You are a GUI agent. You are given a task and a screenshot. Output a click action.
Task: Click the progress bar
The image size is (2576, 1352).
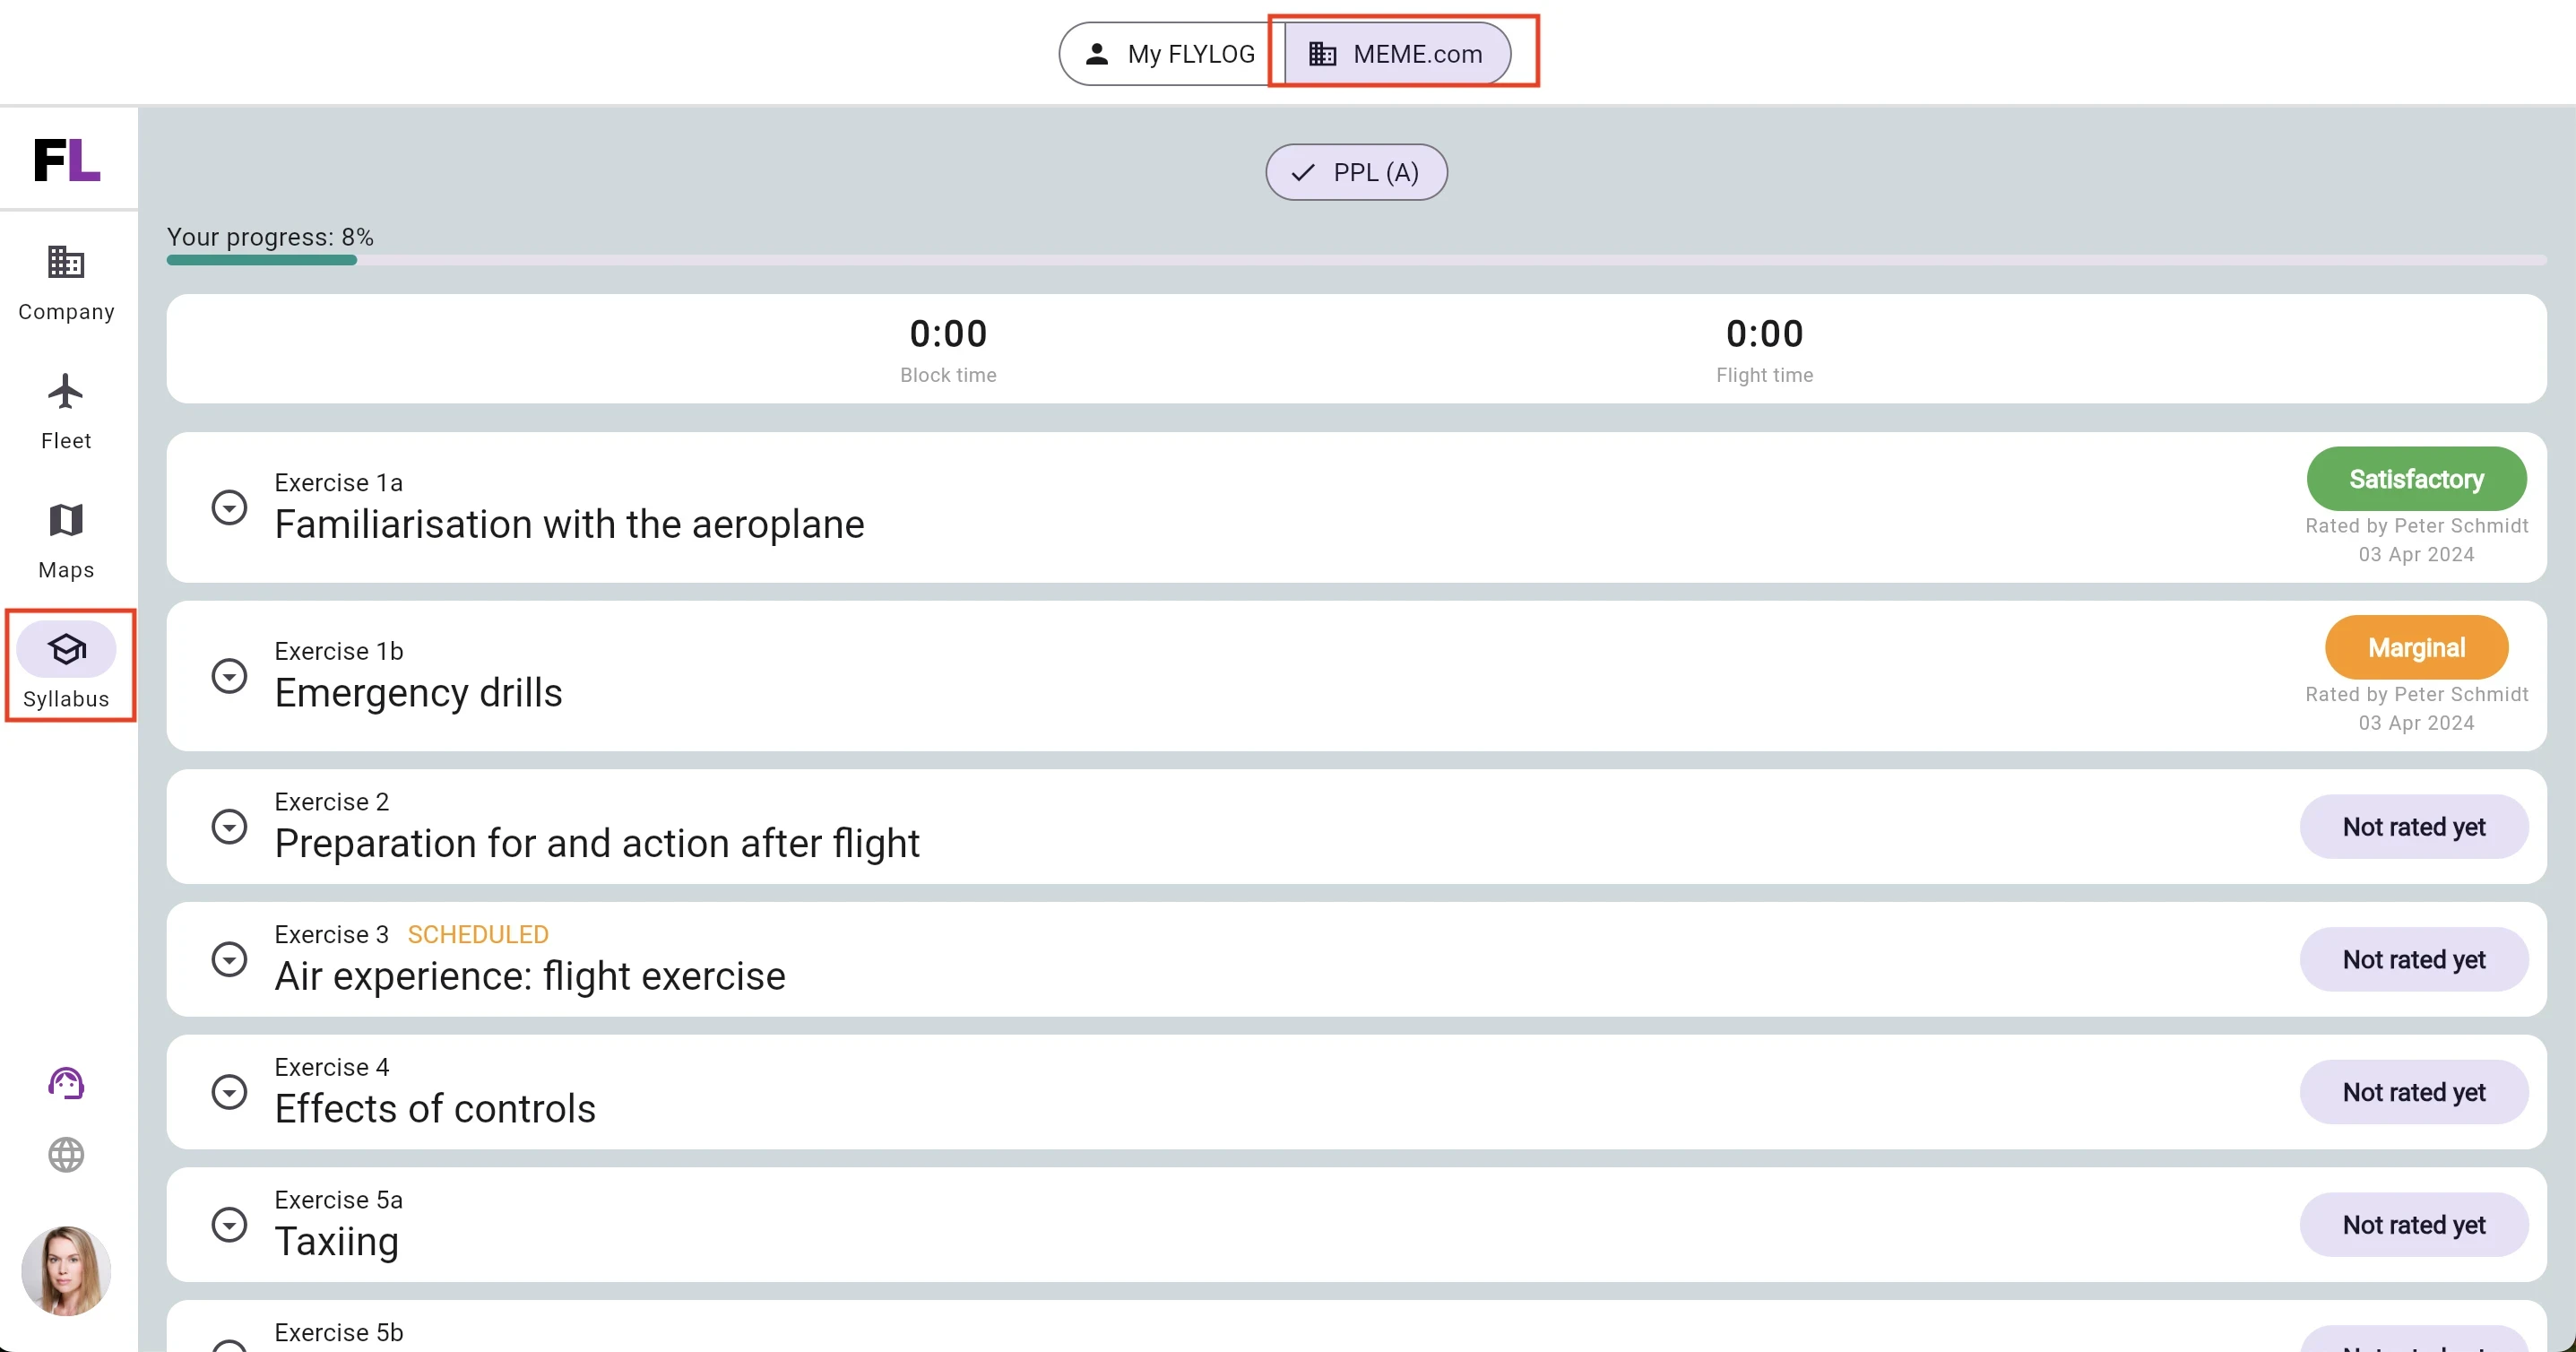point(1356,260)
